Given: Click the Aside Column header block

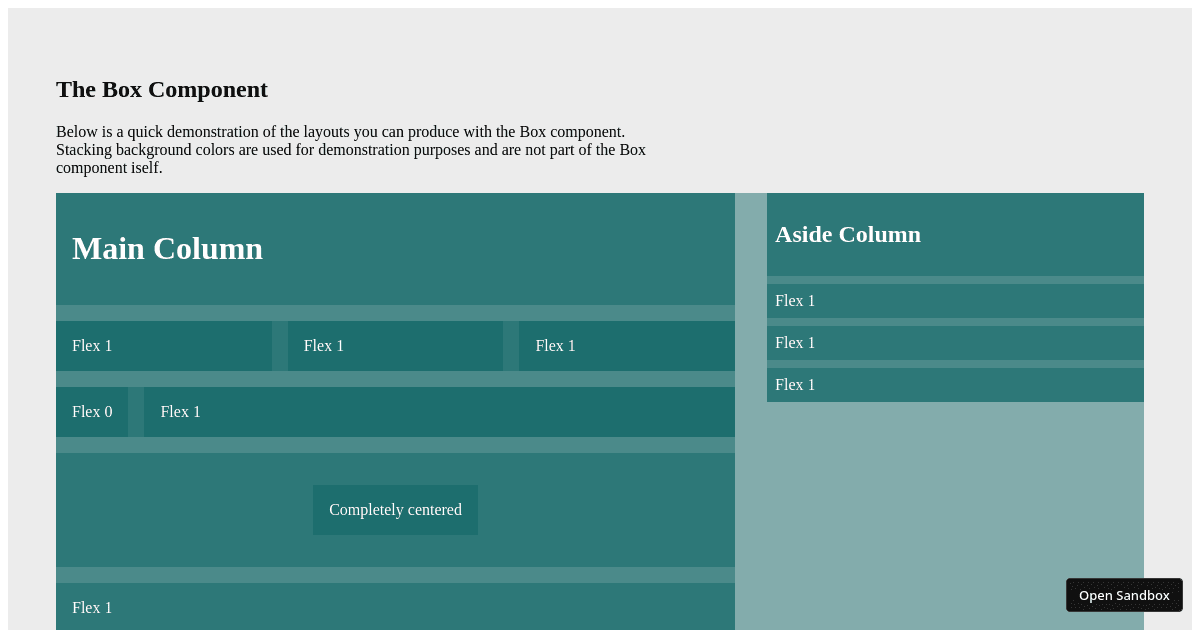Looking at the screenshot, I should [x=955, y=234].
